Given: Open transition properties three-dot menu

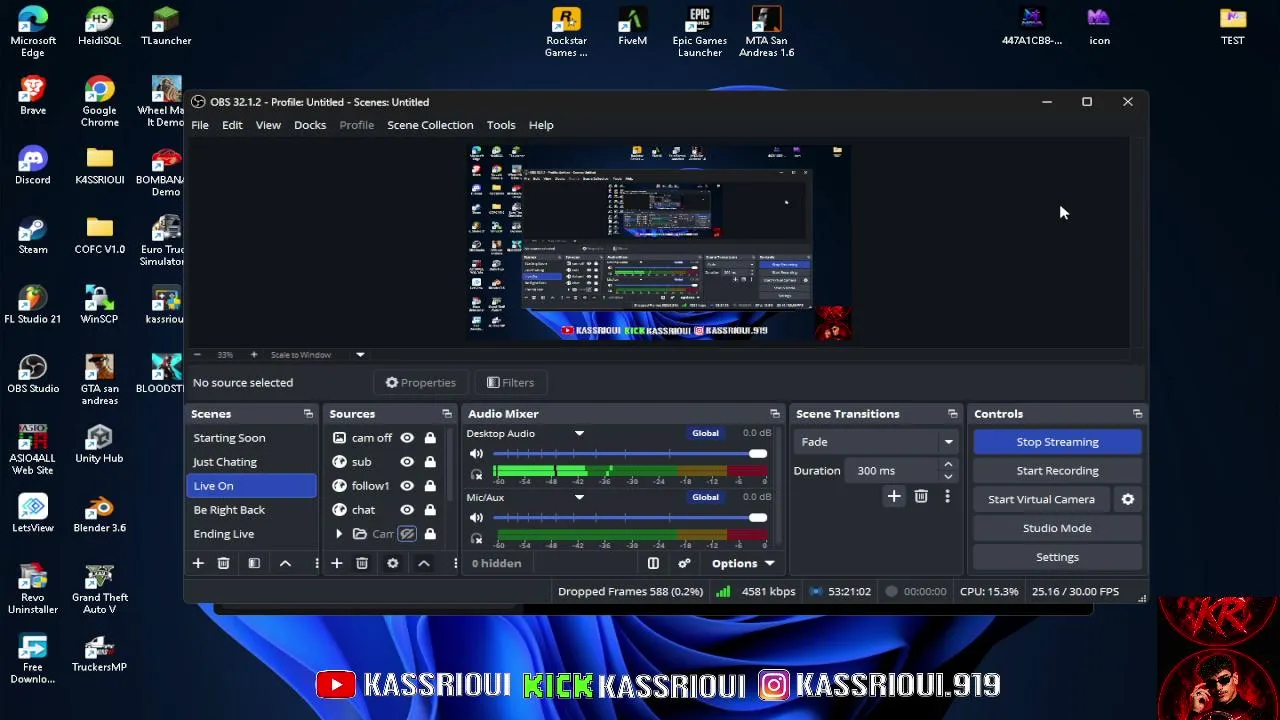Looking at the screenshot, I should (x=947, y=496).
